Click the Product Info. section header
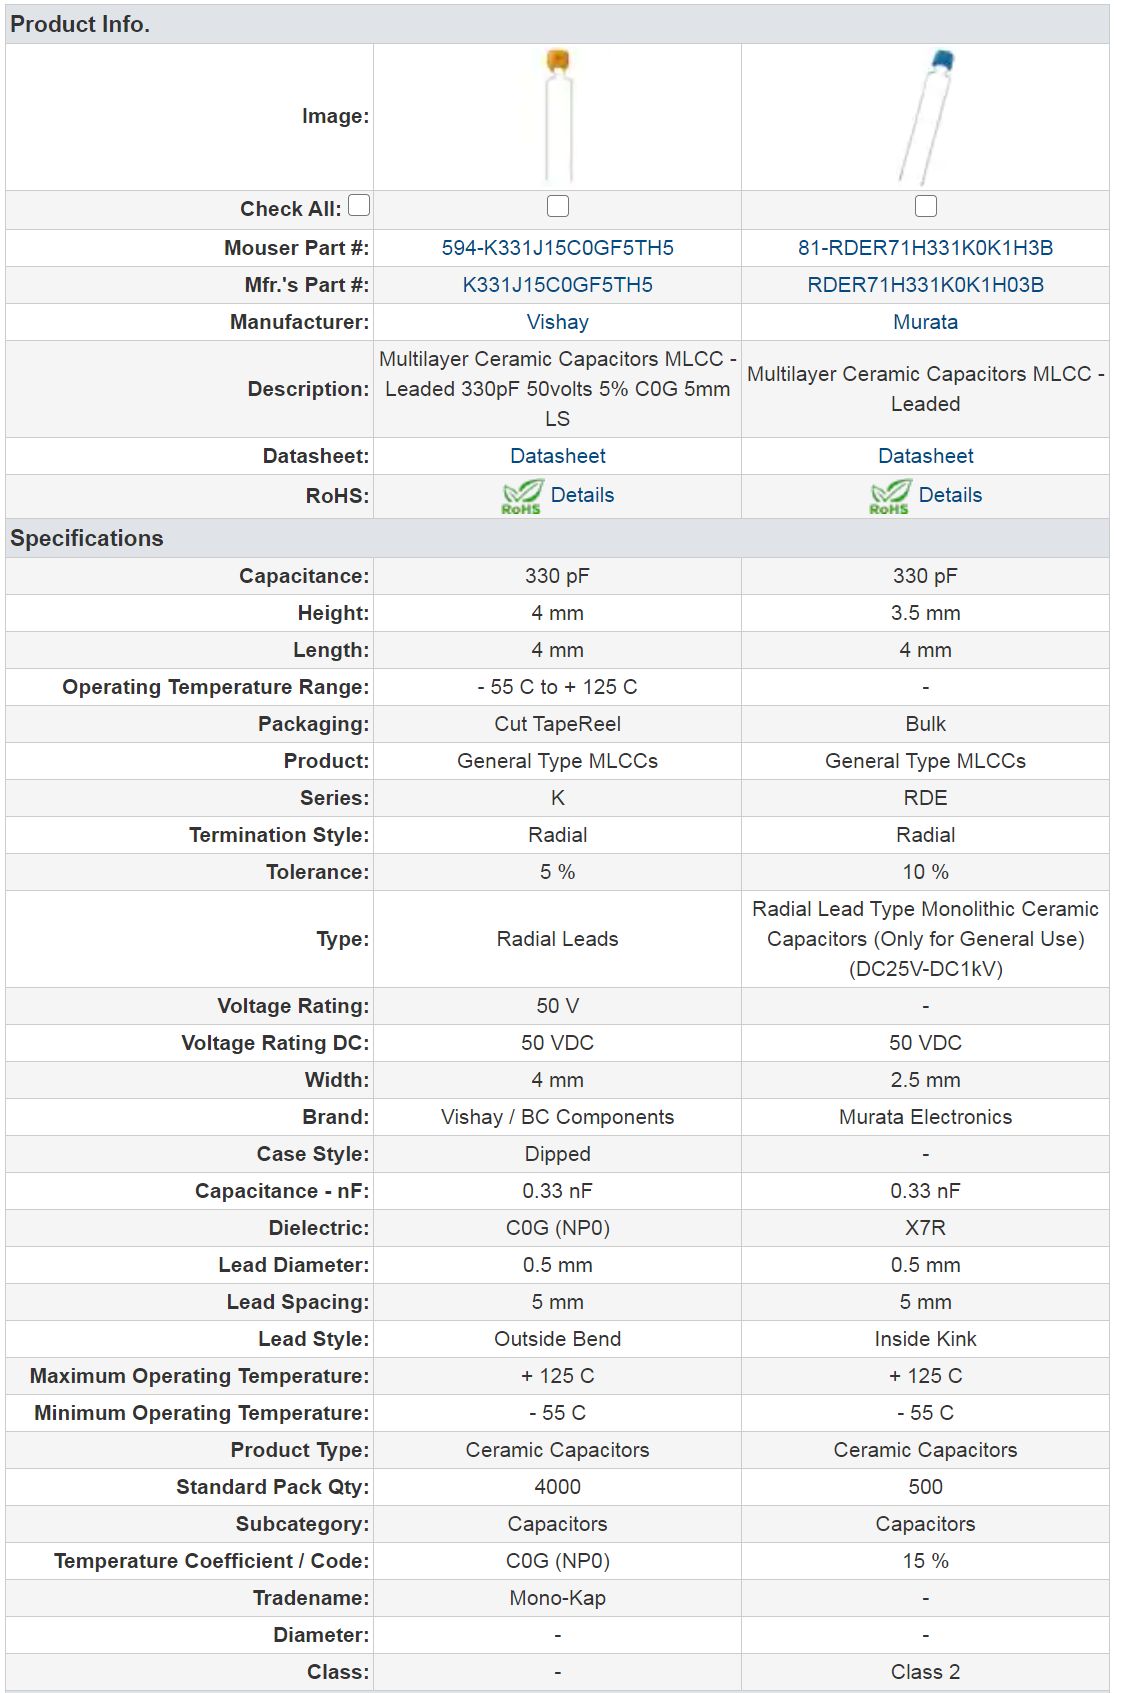1126x1693 pixels. tap(557, 24)
